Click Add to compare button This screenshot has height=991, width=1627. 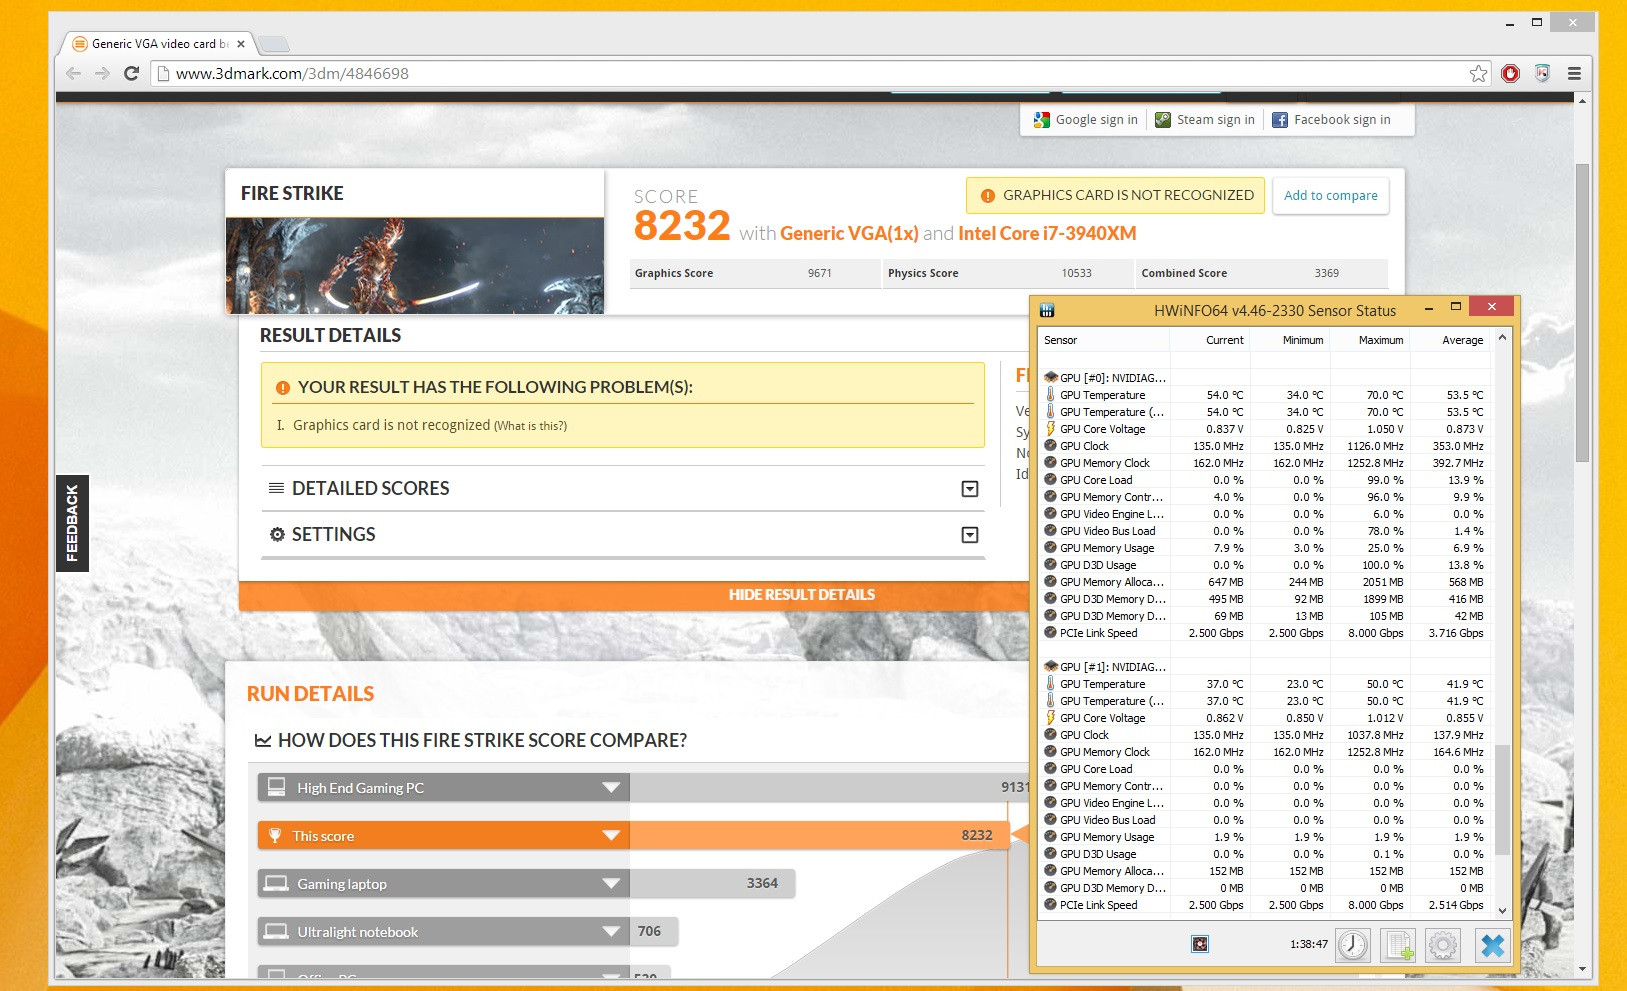(1330, 196)
